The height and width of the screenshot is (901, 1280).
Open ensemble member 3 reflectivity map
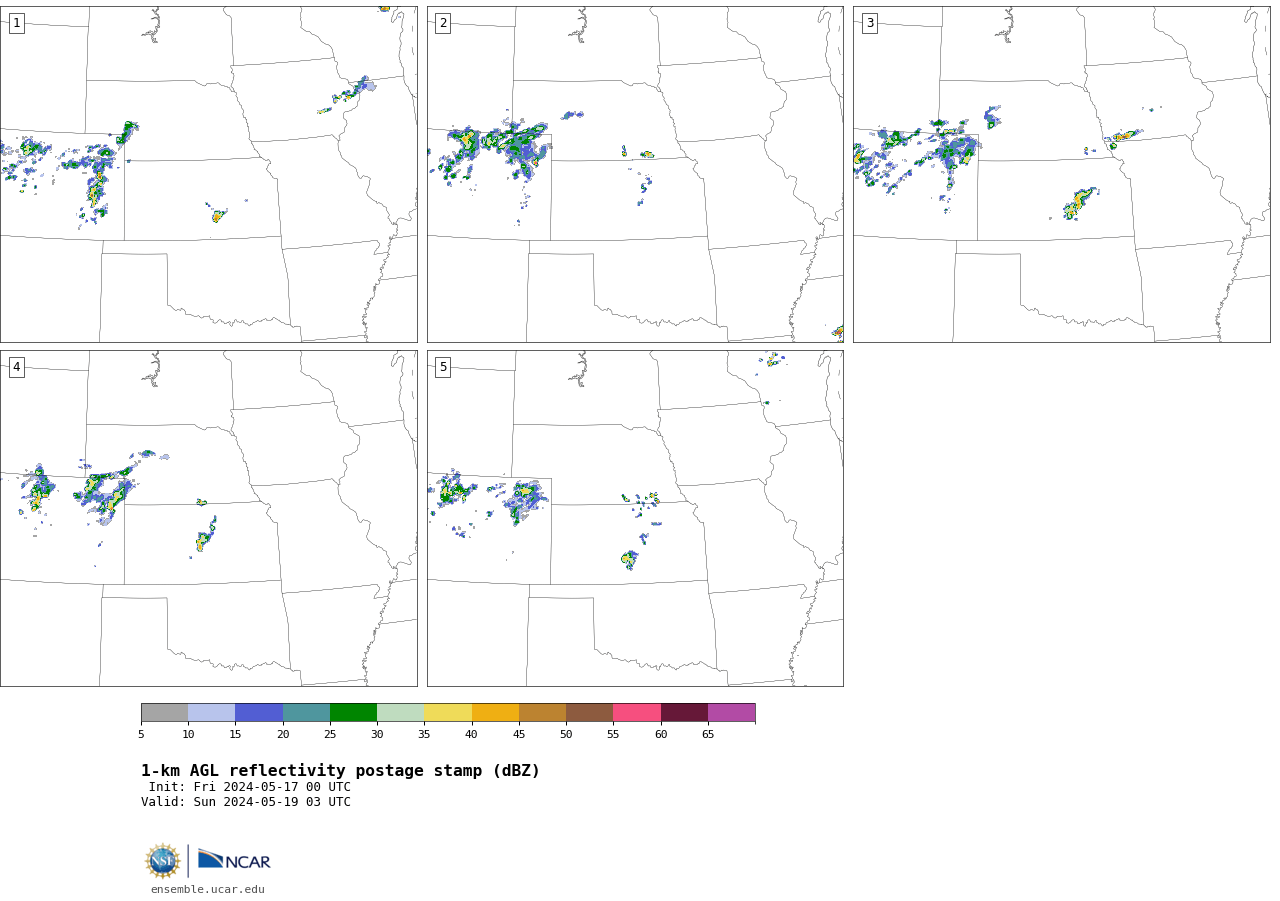pos(1061,174)
